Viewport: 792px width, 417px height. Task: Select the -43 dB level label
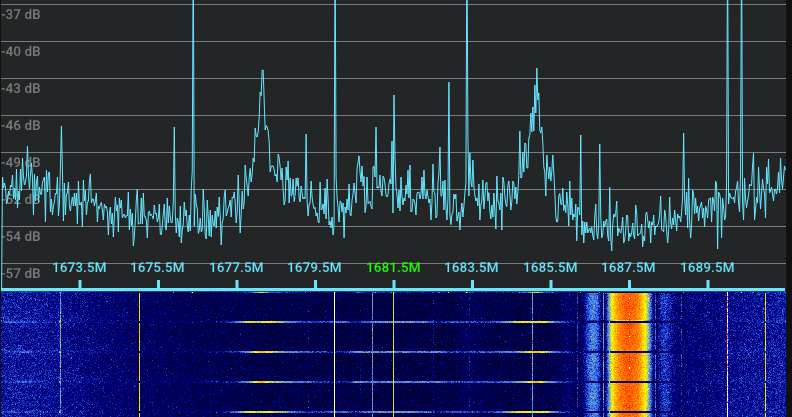click(x=20, y=88)
